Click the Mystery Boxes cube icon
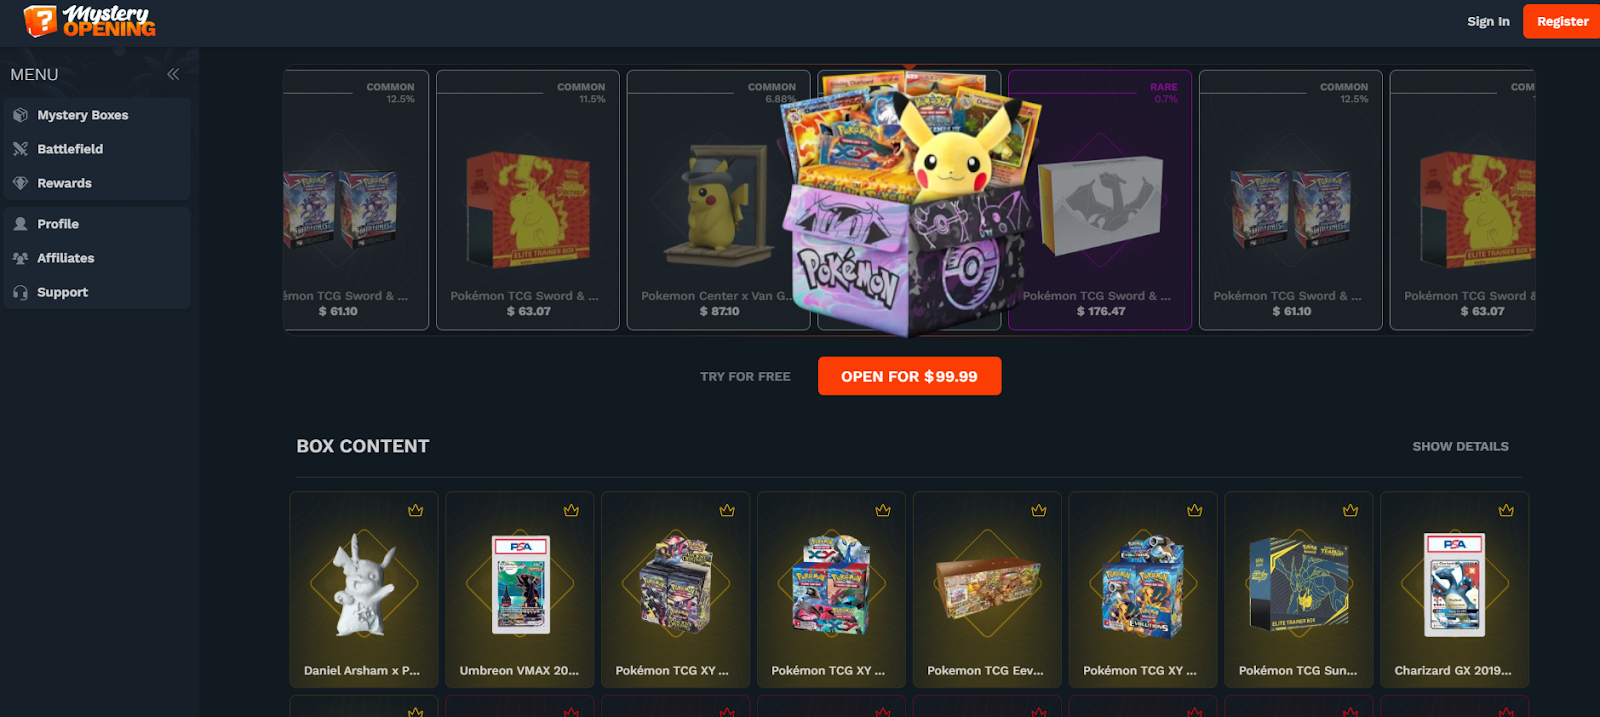This screenshot has height=717, width=1600. pyautogui.click(x=20, y=115)
